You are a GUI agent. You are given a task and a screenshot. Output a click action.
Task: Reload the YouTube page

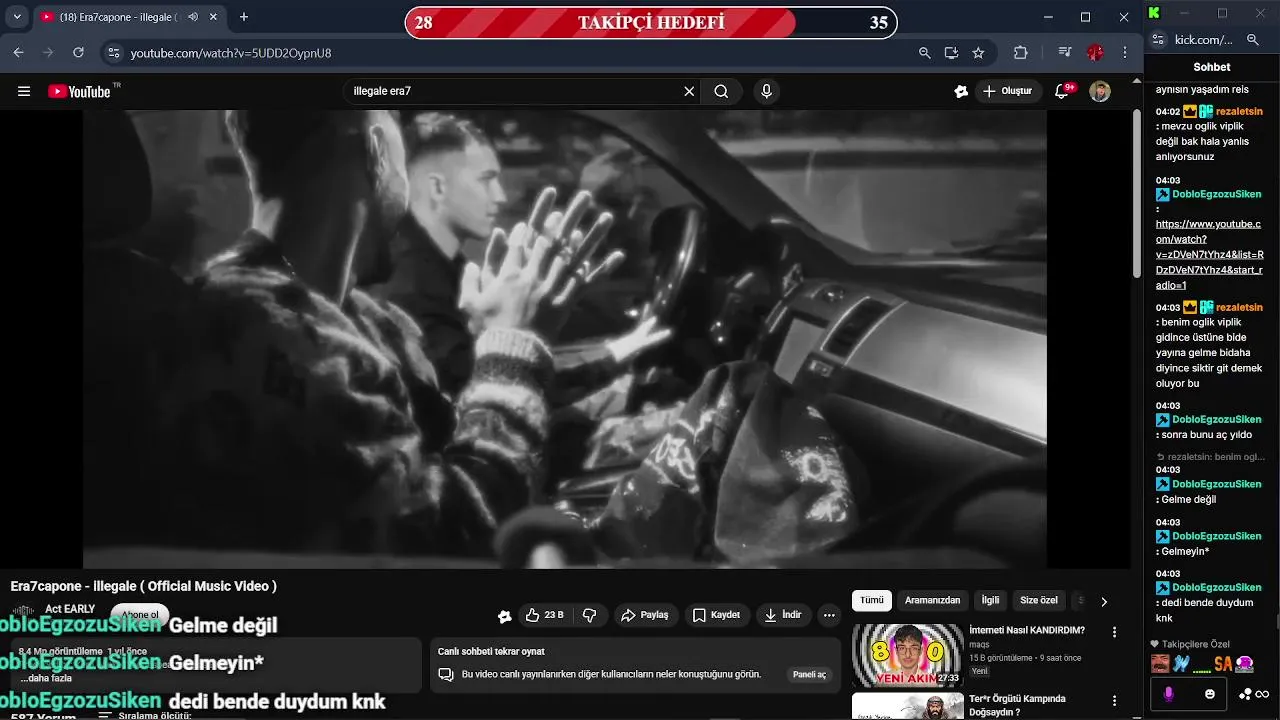pyautogui.click(x=78, y=53)
